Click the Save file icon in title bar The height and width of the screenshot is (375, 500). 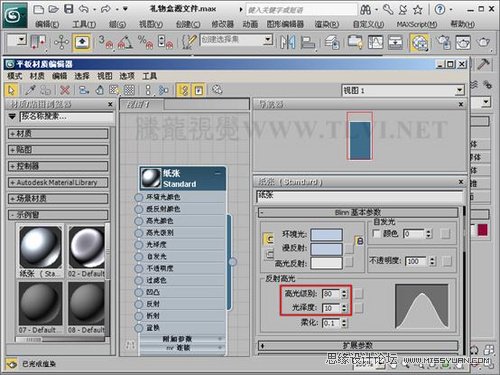(x=69, y=9)
